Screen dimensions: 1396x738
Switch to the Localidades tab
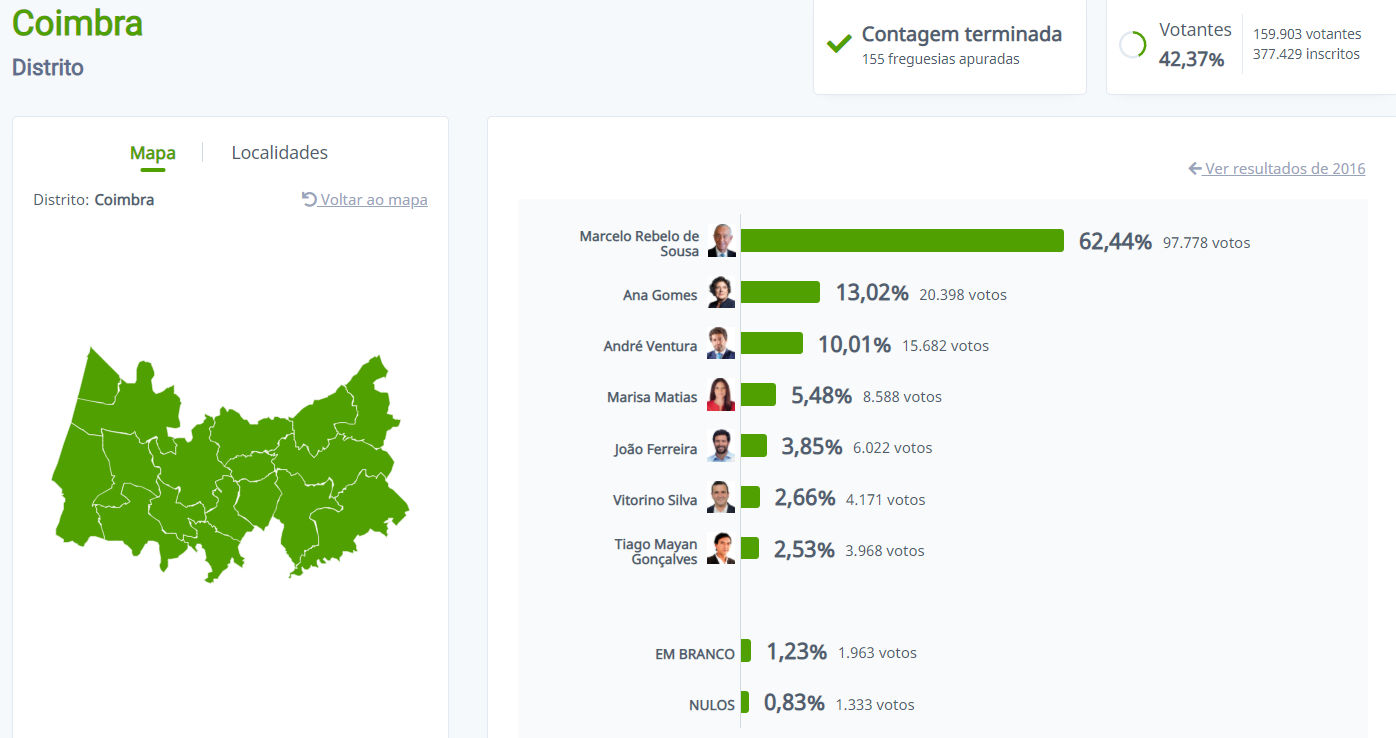click(x=280, y=153)
